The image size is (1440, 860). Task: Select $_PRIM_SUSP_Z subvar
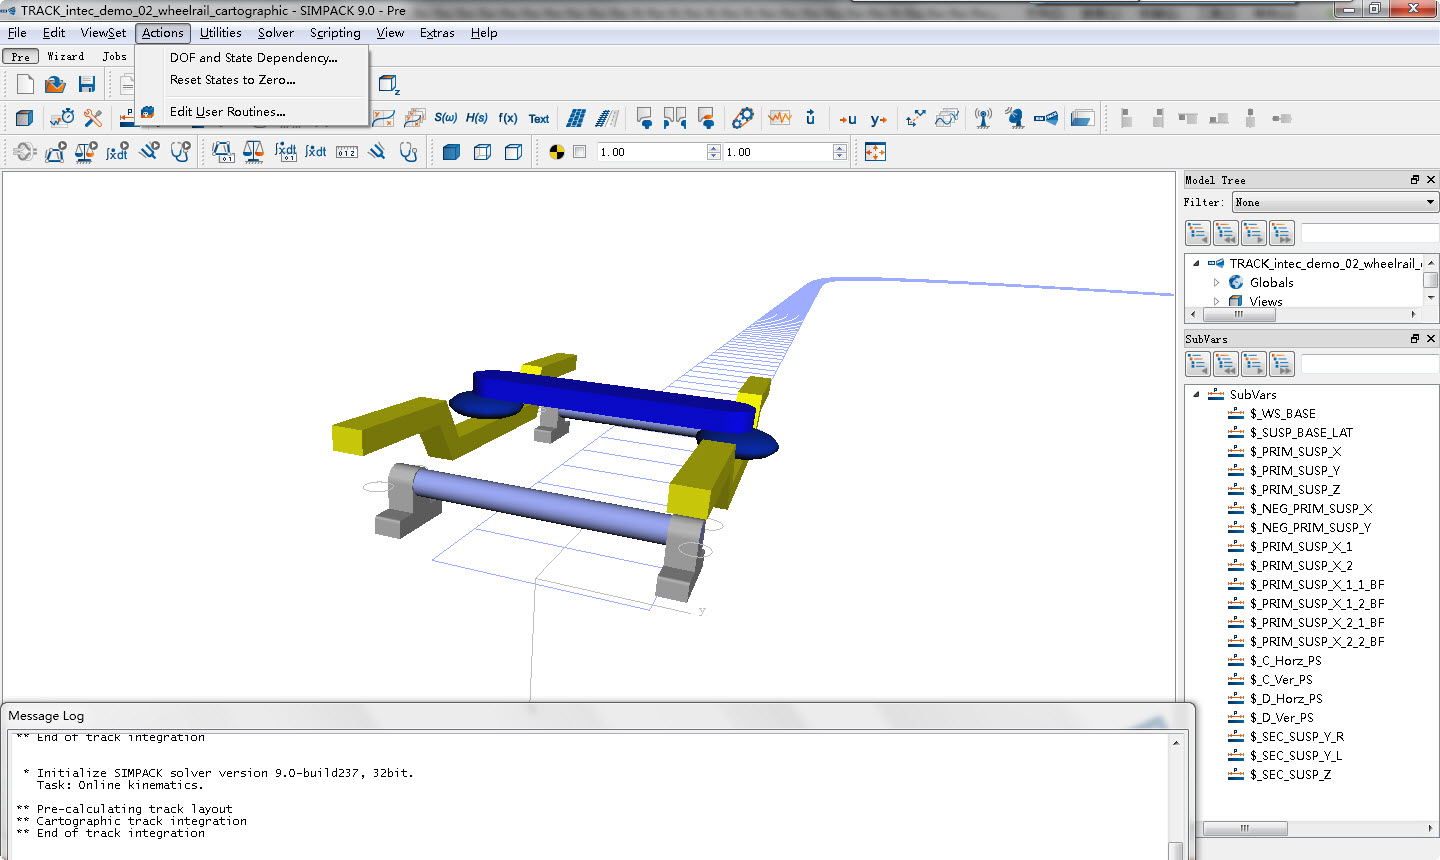pos(1294,490)
